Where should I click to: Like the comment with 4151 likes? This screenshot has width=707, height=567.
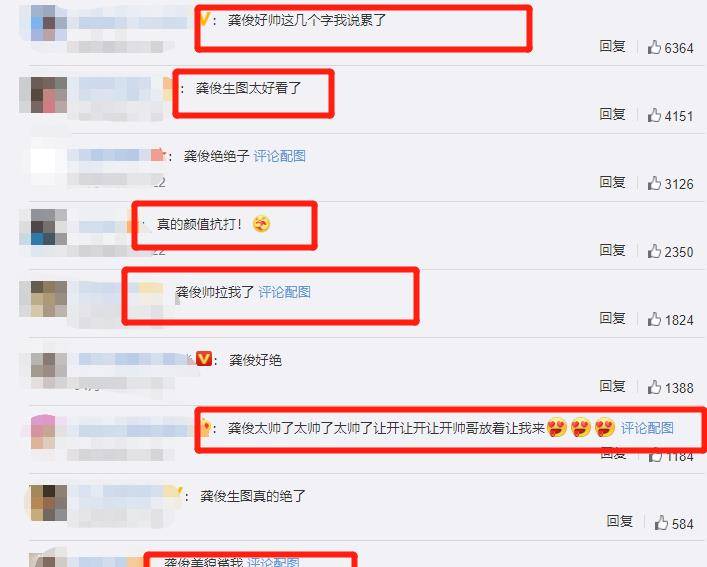pos(654,115)
